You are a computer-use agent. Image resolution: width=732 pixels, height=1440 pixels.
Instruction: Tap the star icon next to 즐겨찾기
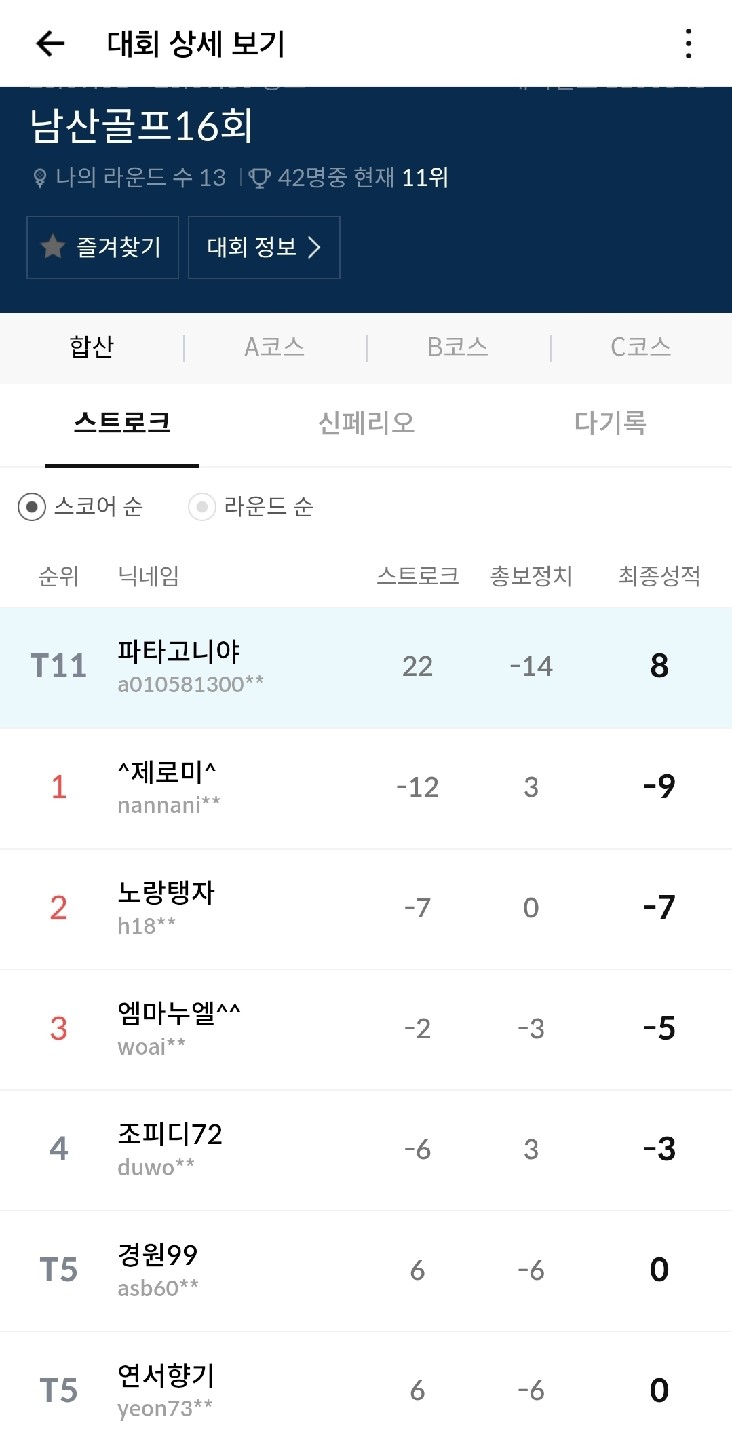52,247
